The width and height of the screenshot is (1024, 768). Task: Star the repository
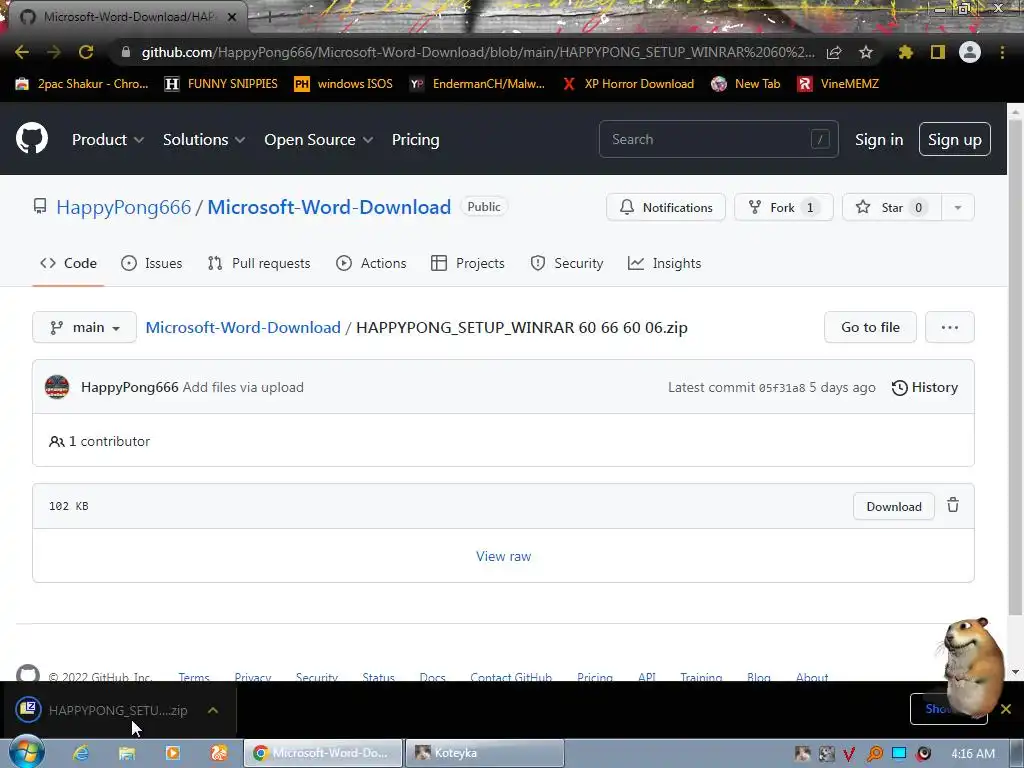pos(891,208)
